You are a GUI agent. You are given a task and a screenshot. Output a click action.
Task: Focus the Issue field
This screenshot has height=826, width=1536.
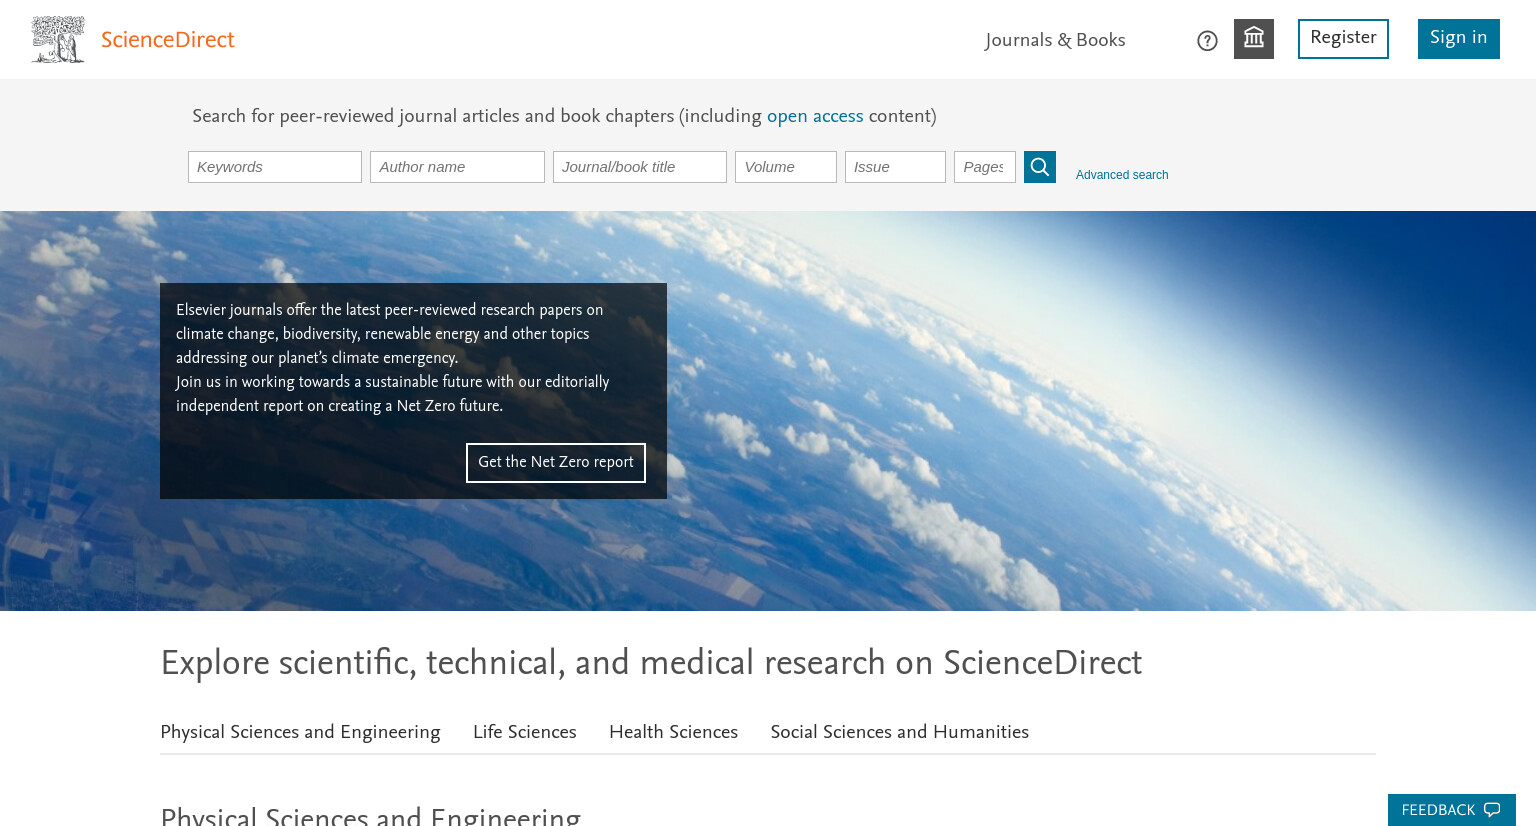(x=895, y=167)
